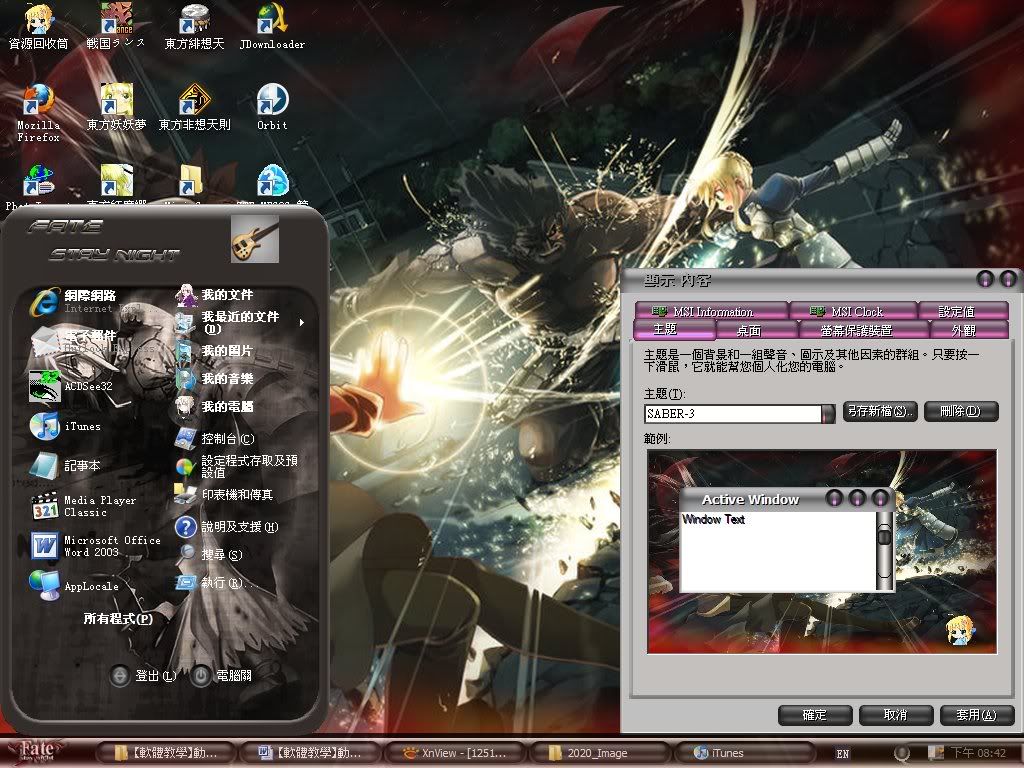Switch to 2020_Image folder taskbar button
This screenshot has height=768, width=1024.
click(x=600, y=753)
